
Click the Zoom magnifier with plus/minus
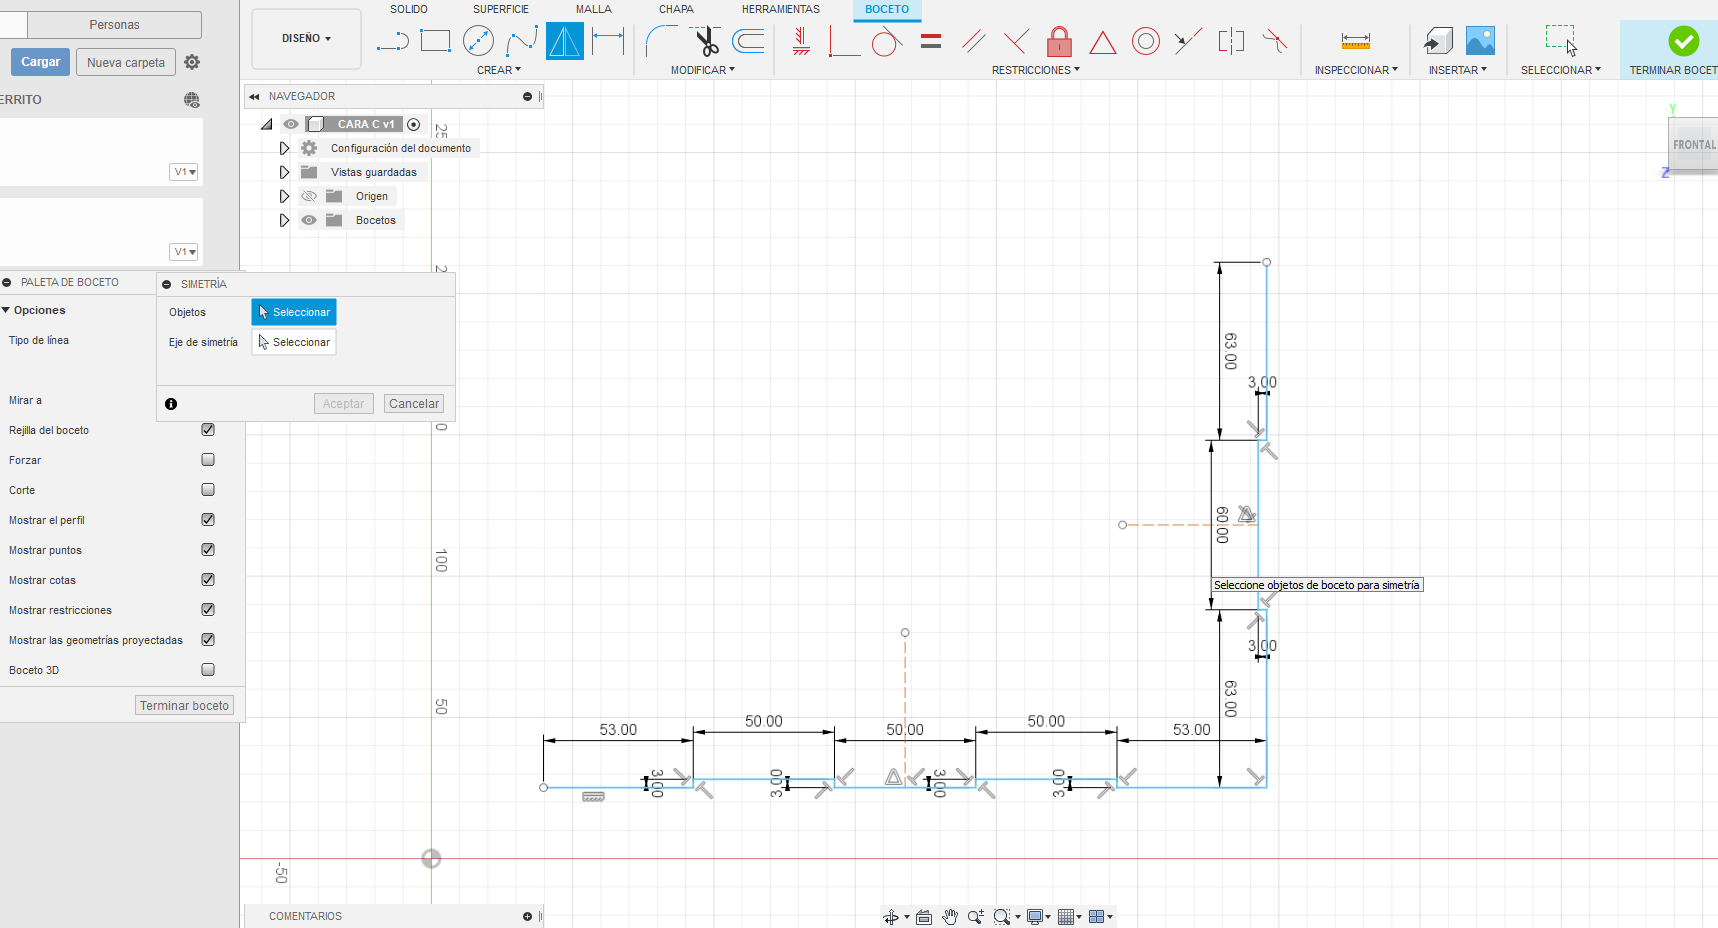click(x=975, y=917)
